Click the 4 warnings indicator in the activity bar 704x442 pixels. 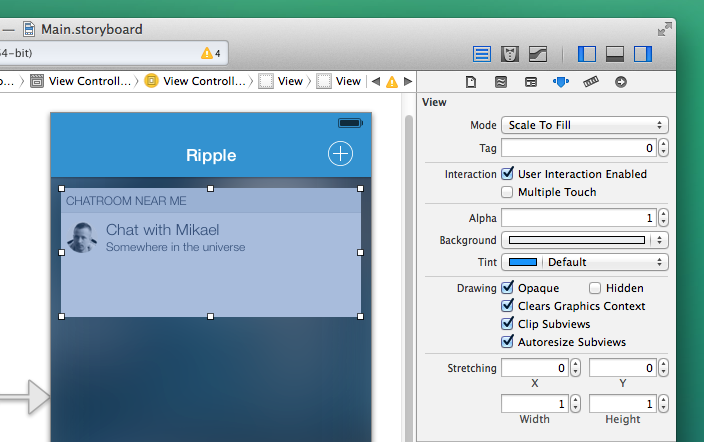pos(211,53)
